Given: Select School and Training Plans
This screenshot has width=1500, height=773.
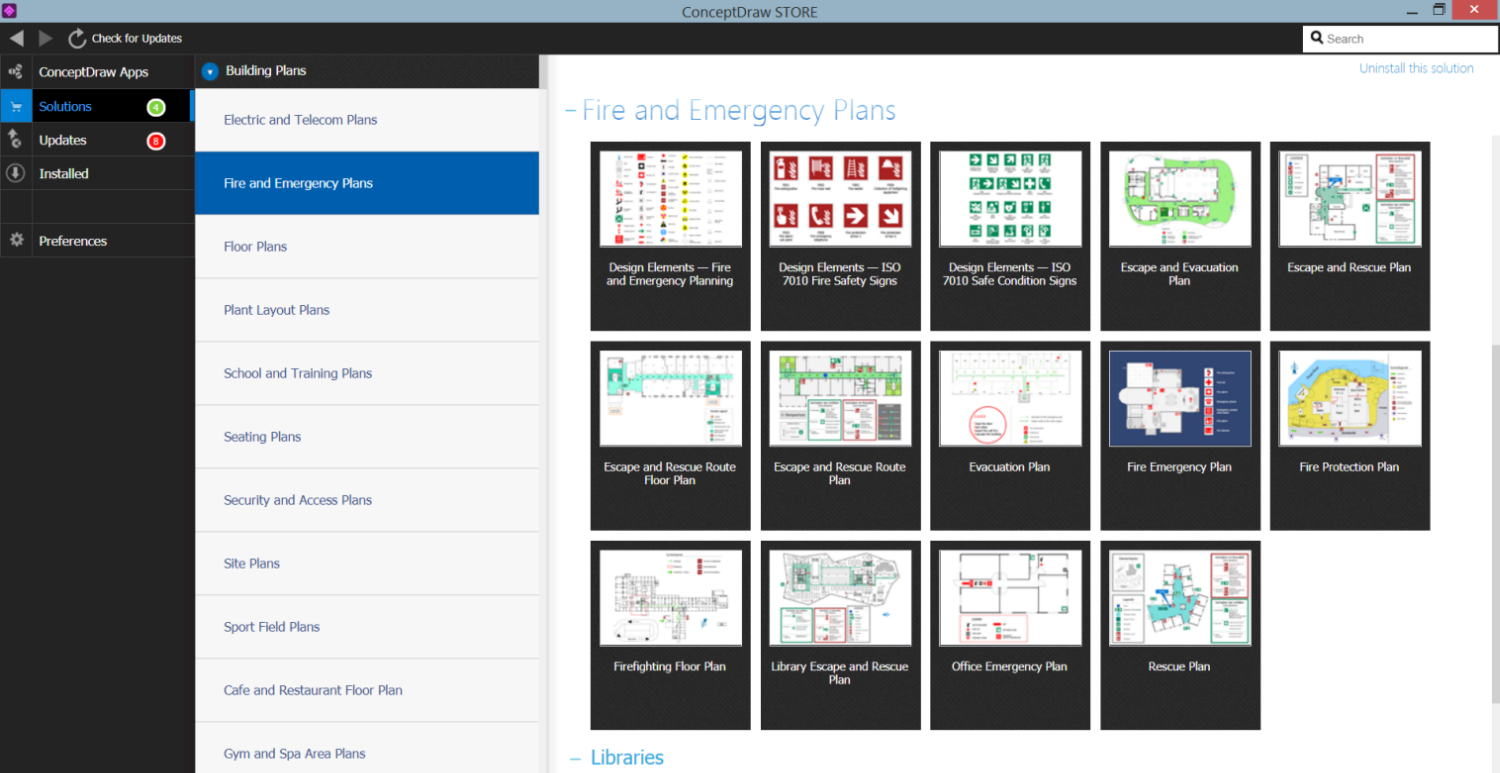Looking at the screenshot, I should (367, 373).
